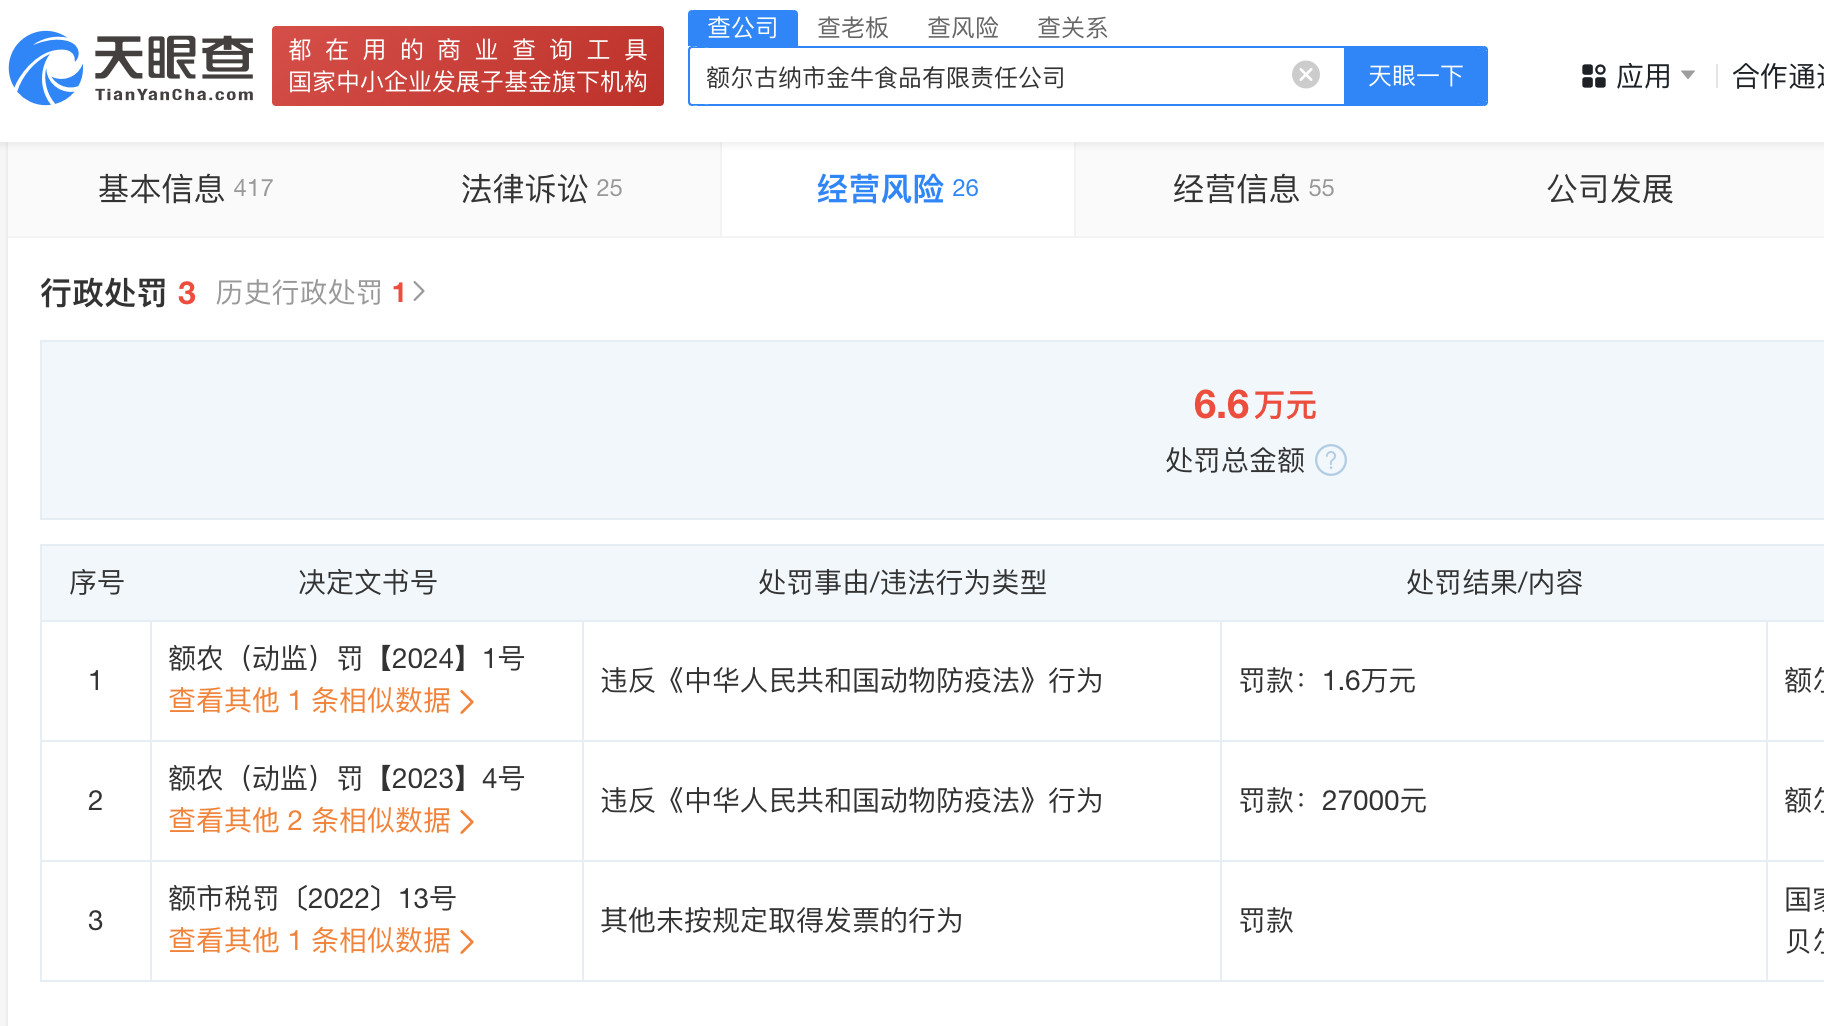Viewport: 1824px width, 1026px height.
Task: Open the 经营风险 26 tab
Action: point(897,188)
